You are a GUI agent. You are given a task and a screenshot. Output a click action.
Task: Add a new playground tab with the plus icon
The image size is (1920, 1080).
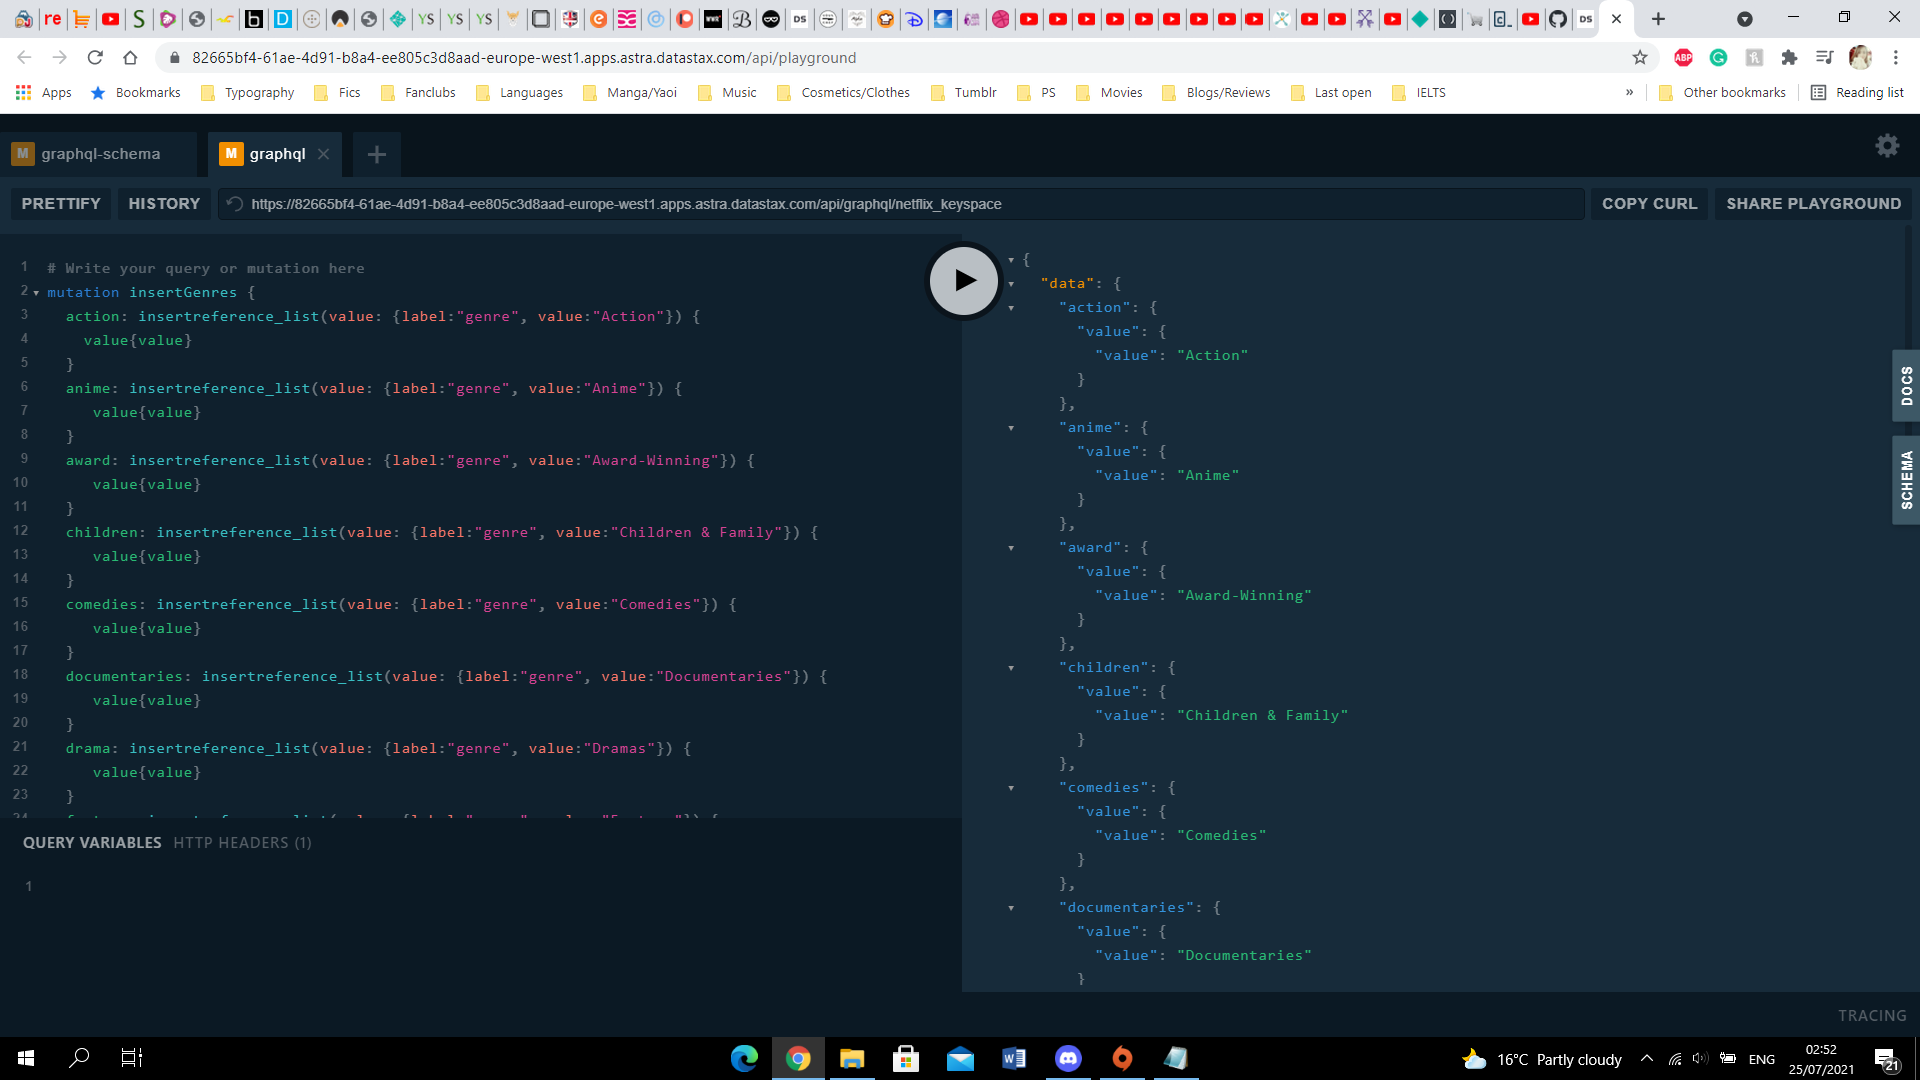(x=377, y=154)
